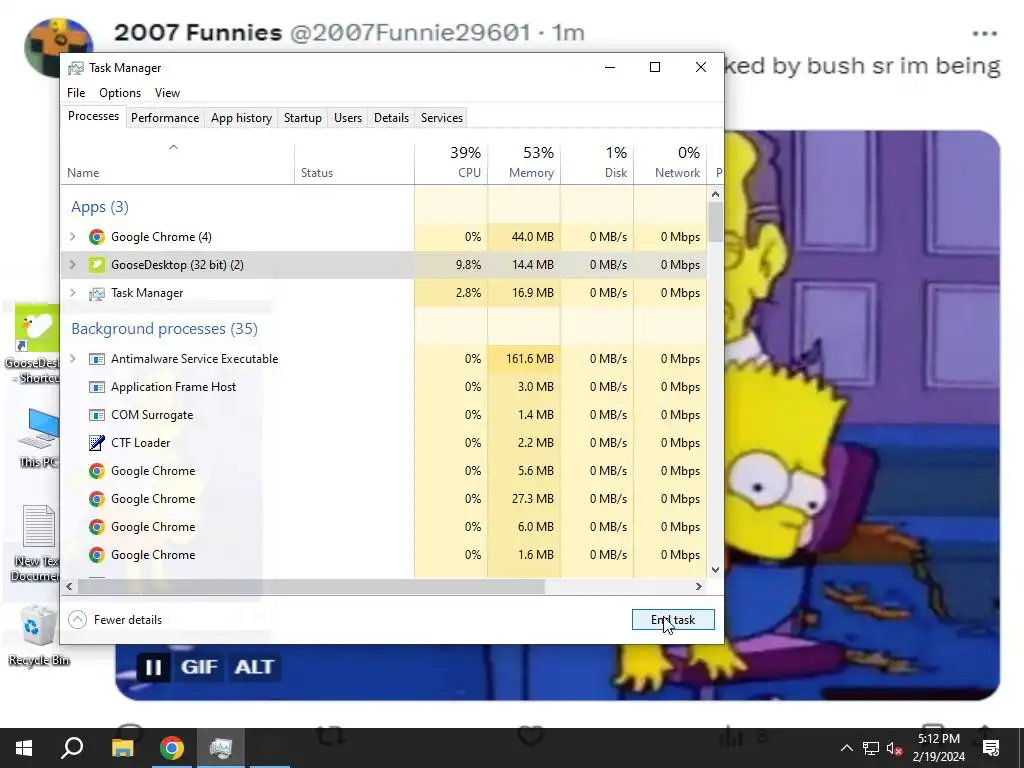Viewport: 1024px width, 768px height.
Task: Open the Windows Start menu
Action: (x=24, y=748)
